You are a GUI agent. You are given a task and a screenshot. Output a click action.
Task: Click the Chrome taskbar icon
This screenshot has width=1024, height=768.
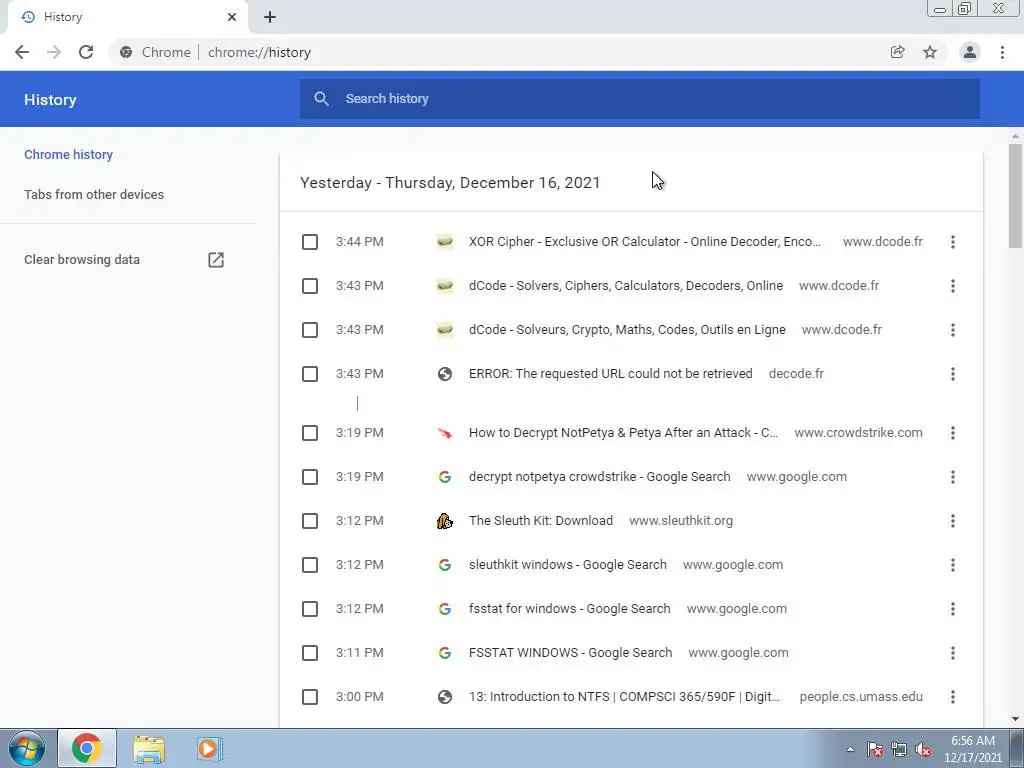tap(87, 748)
